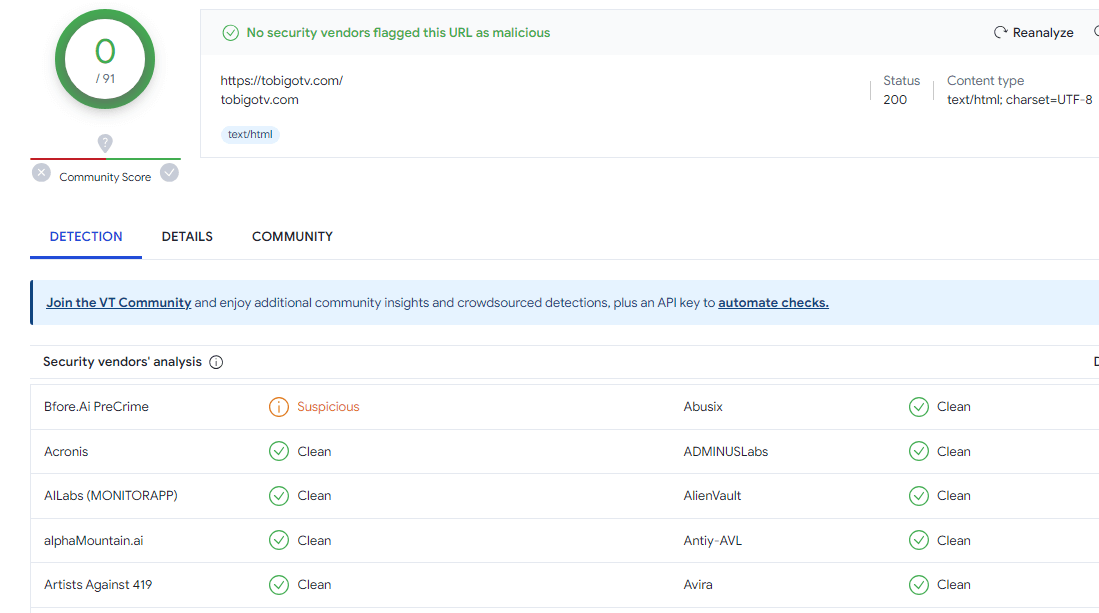Click the green check icon in banner
Image resolution: width=1099 pixels, height=613 pixels.
[x=231, y=33]
